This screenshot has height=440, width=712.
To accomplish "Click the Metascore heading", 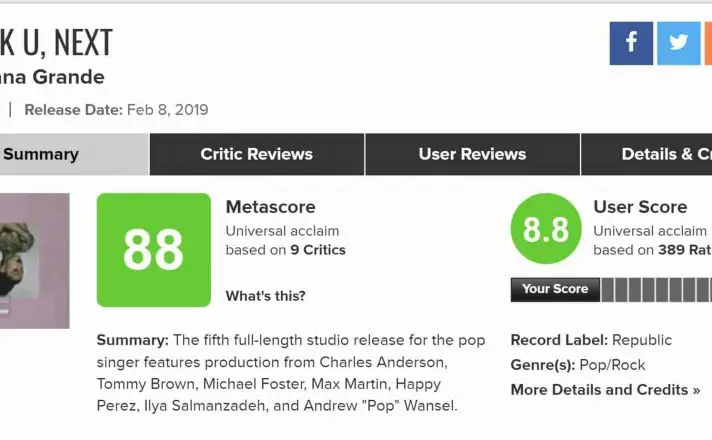I will 270,207.
